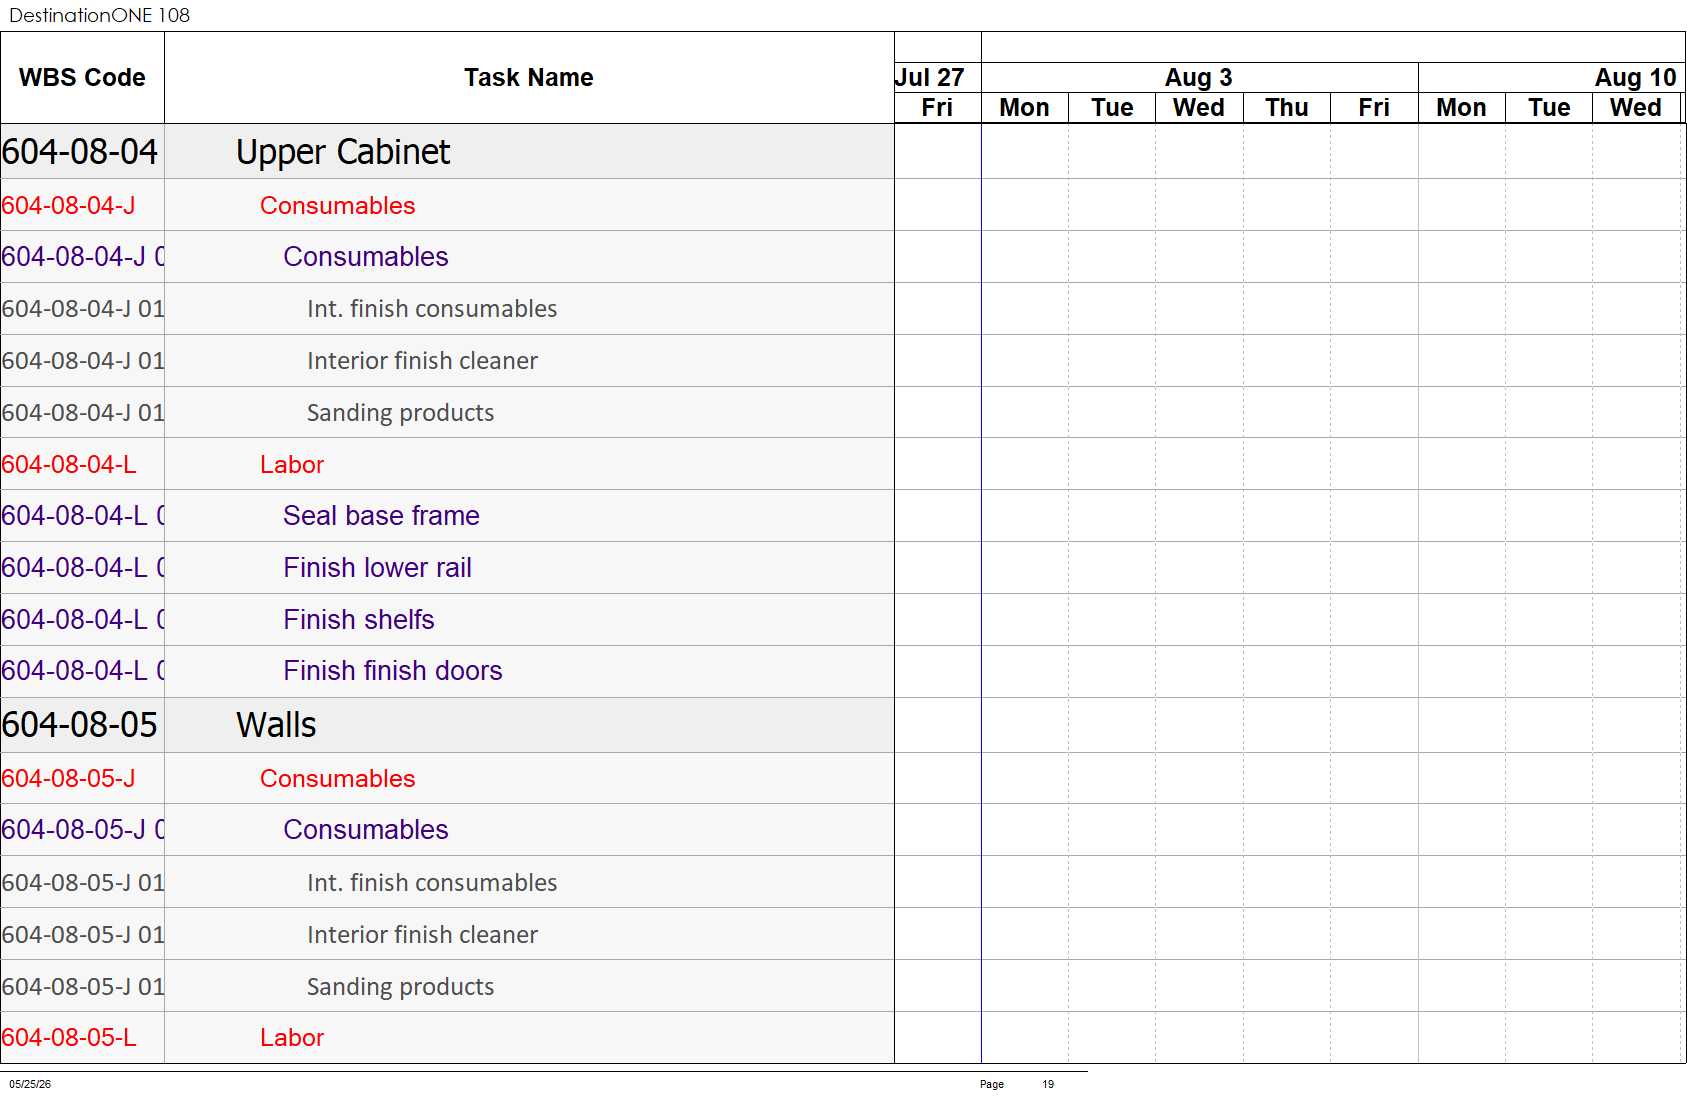Select WBS code 604-08-04

coord(80,152)
